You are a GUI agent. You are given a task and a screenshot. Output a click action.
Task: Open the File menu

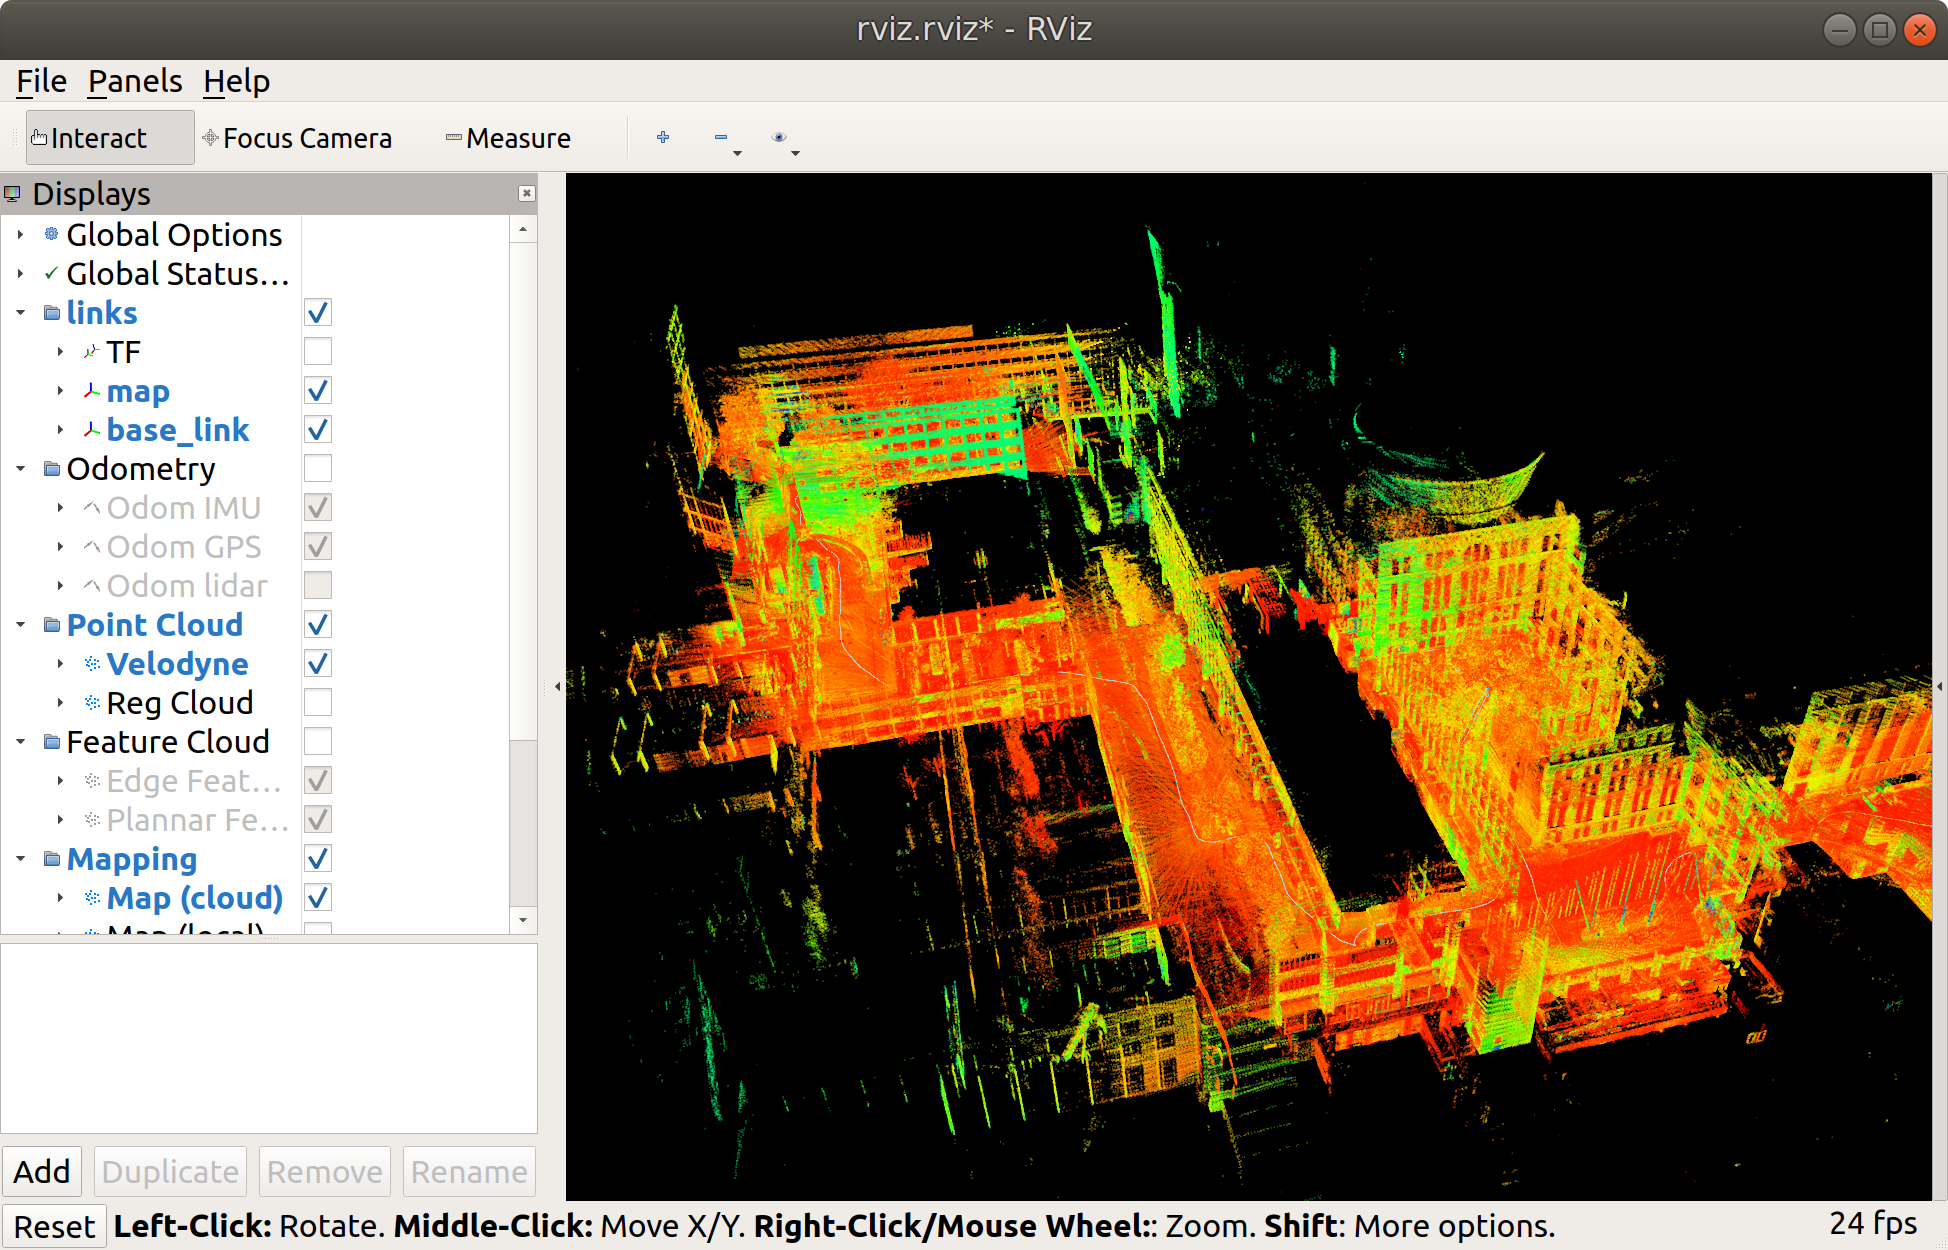point(41,81)
